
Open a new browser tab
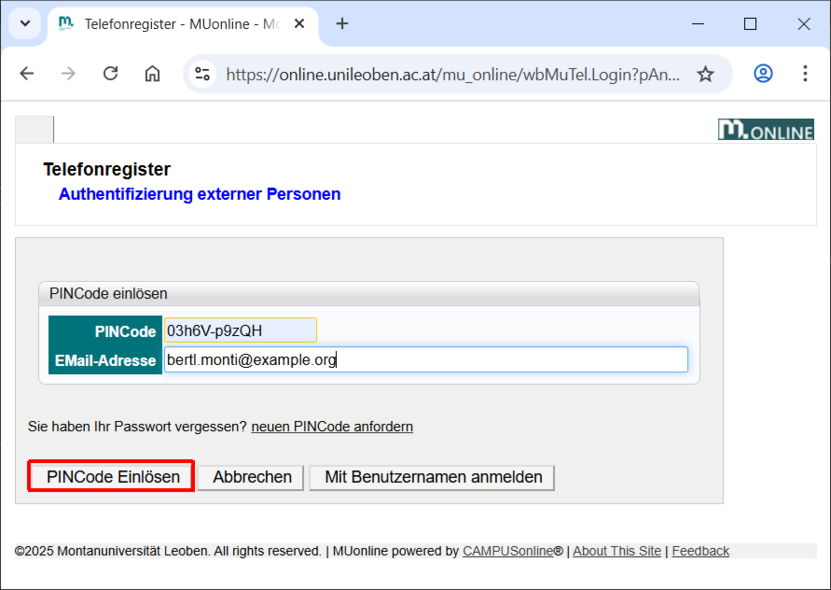(342, 21)
